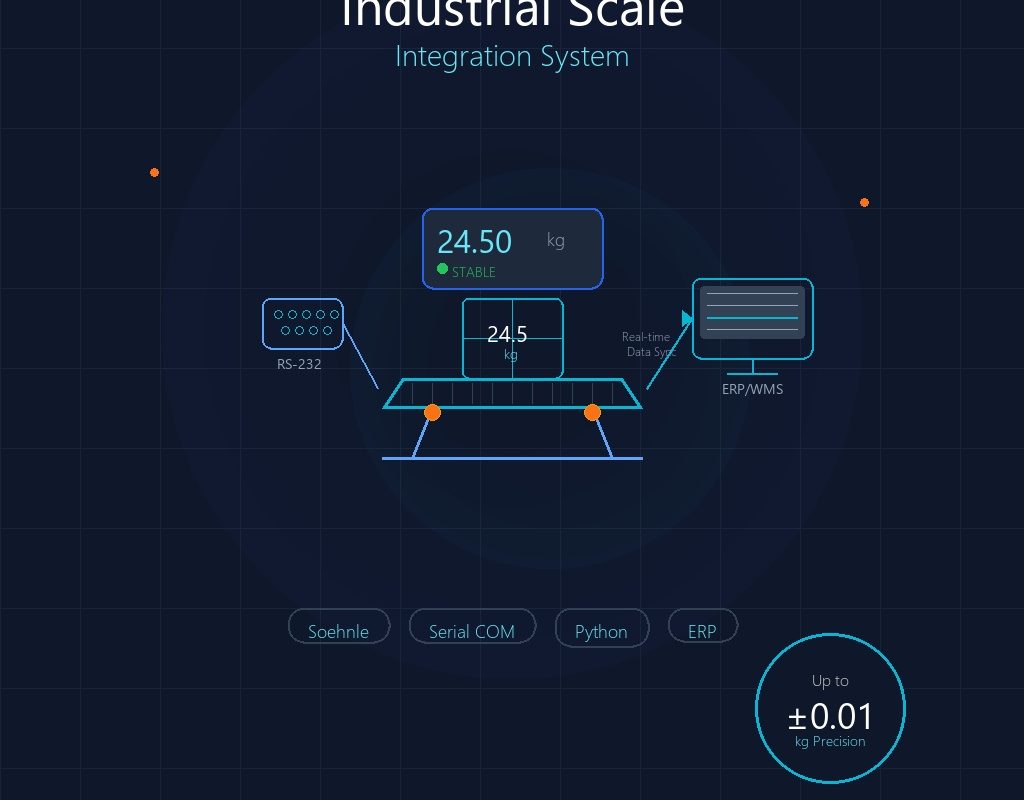The image size is (1024, 800).
Task: Click the data sync arrowhead near monitor
Action: tap(687, 318)
